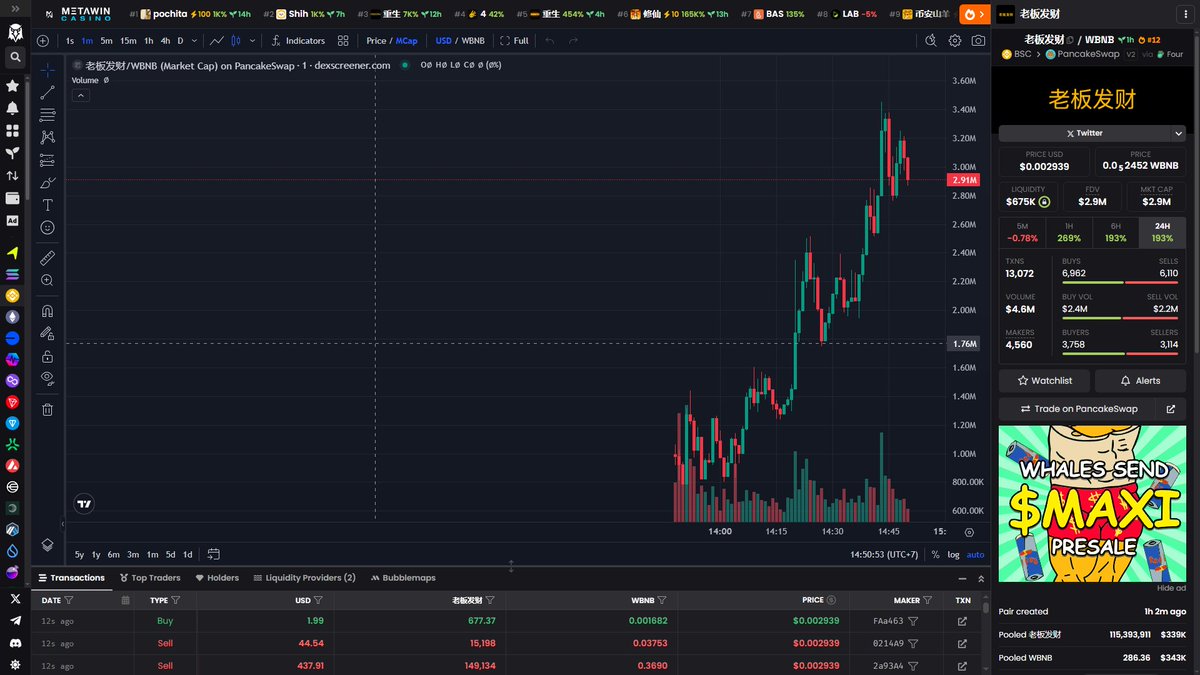
Task: Click Trade on PancakeSwap button
Action: (1078, 409)
